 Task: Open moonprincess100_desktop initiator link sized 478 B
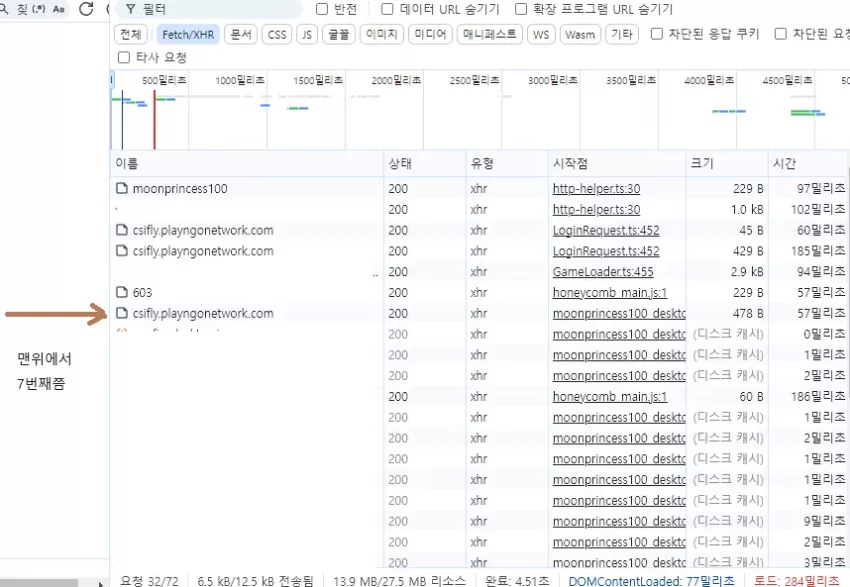(619, 313)
